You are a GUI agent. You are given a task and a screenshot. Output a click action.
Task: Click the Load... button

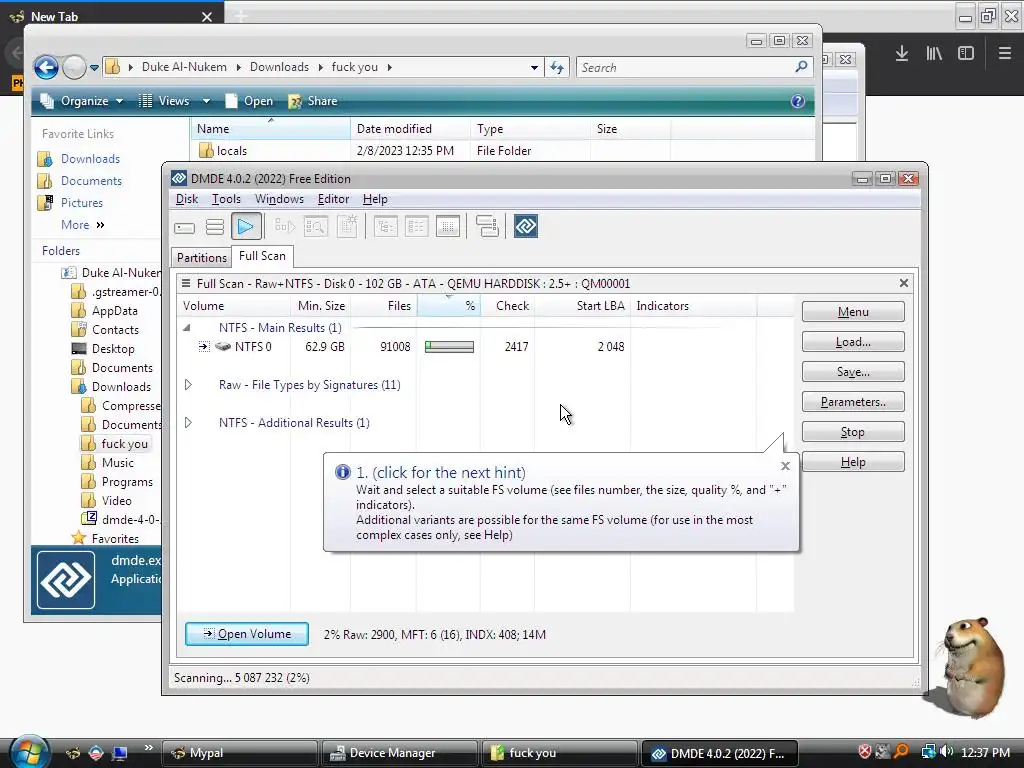[x=853, y=342]
